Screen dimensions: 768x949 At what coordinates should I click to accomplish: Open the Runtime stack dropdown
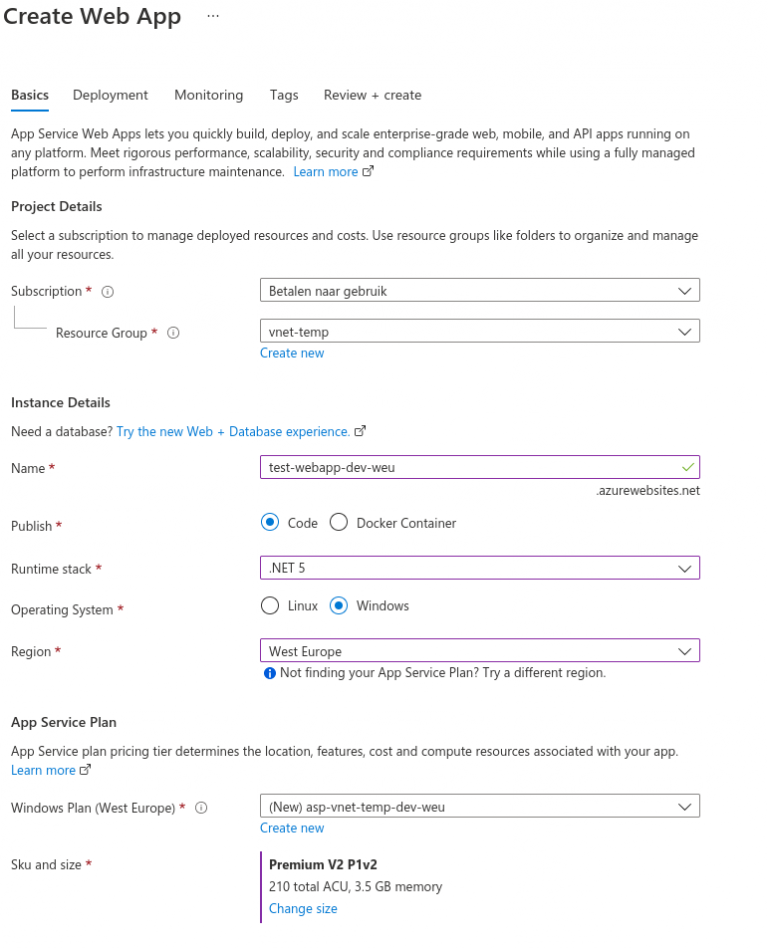[x=479, y=568]
